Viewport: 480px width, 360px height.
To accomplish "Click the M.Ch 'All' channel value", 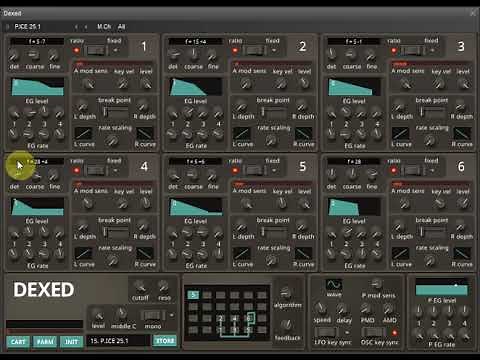I will point(121,26).
